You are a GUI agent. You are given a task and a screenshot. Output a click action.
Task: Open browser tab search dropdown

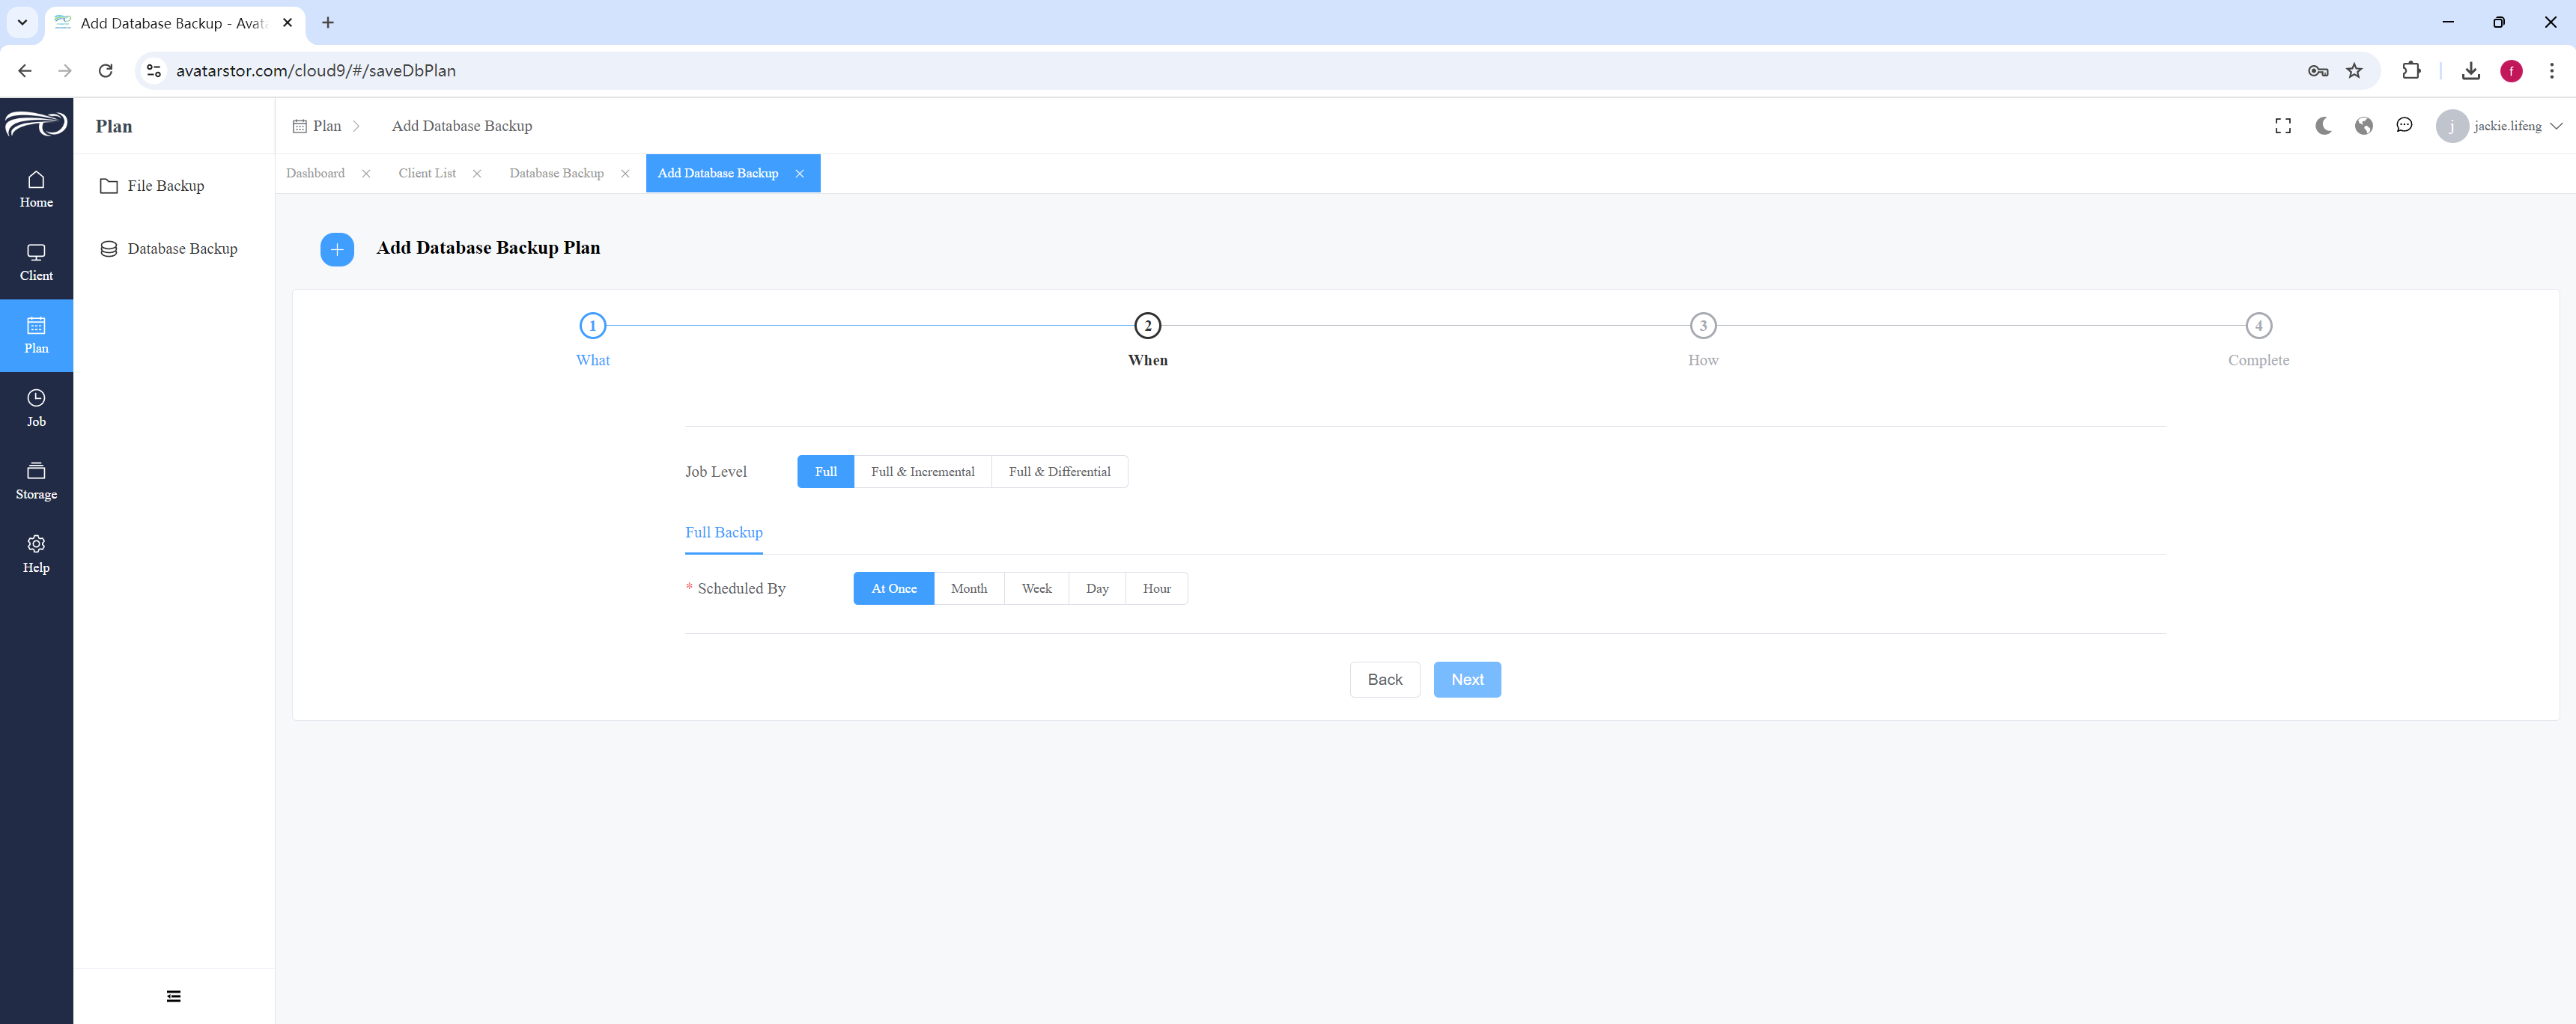(22, 22)
